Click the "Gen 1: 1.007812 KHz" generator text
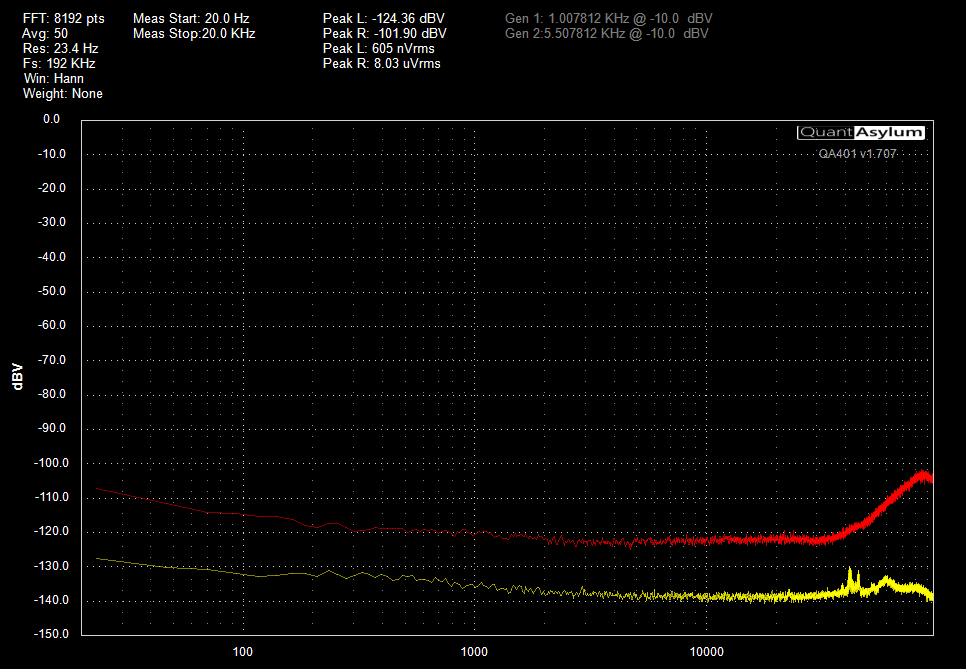The image size is (966, 669). 609,18
